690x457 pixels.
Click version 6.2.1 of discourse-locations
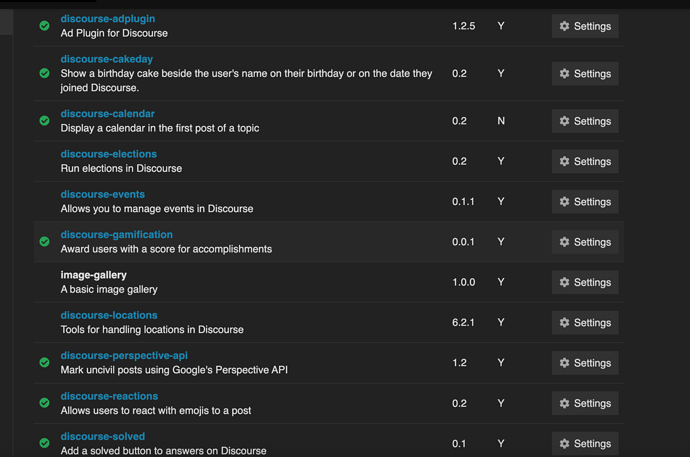point(463,322)
